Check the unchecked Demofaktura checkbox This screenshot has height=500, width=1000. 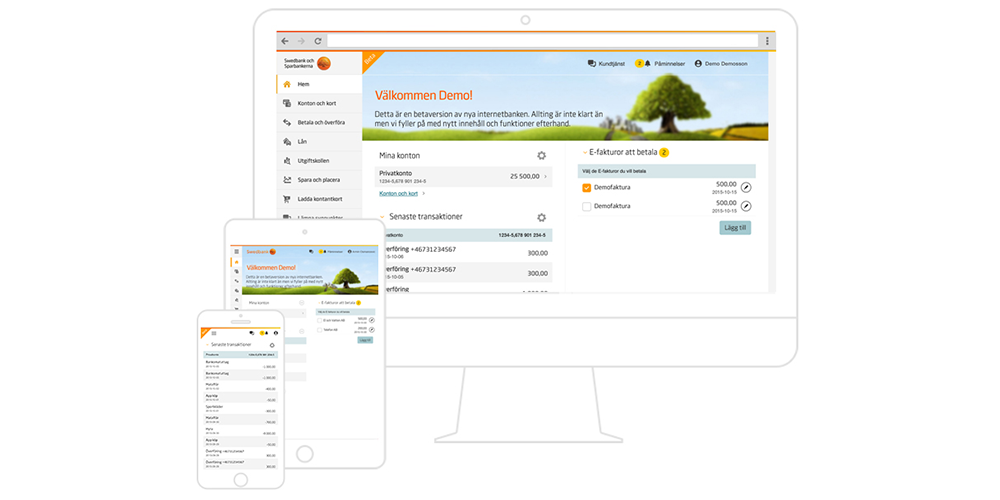click(x=587, y=206)
